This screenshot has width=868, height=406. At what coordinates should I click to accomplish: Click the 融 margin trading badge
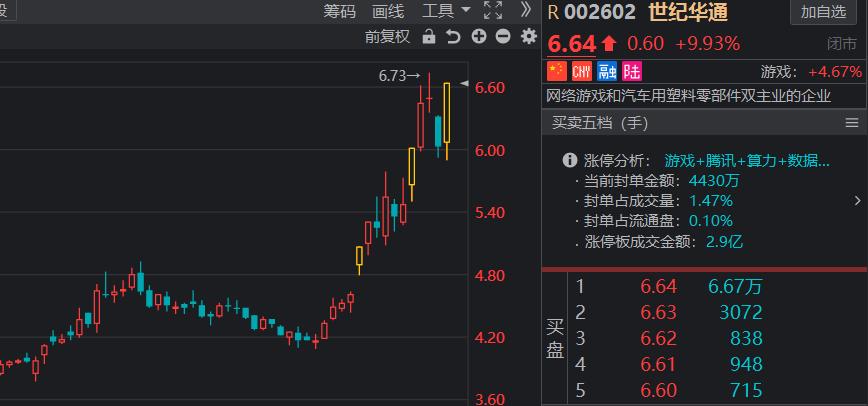point(607,71)
